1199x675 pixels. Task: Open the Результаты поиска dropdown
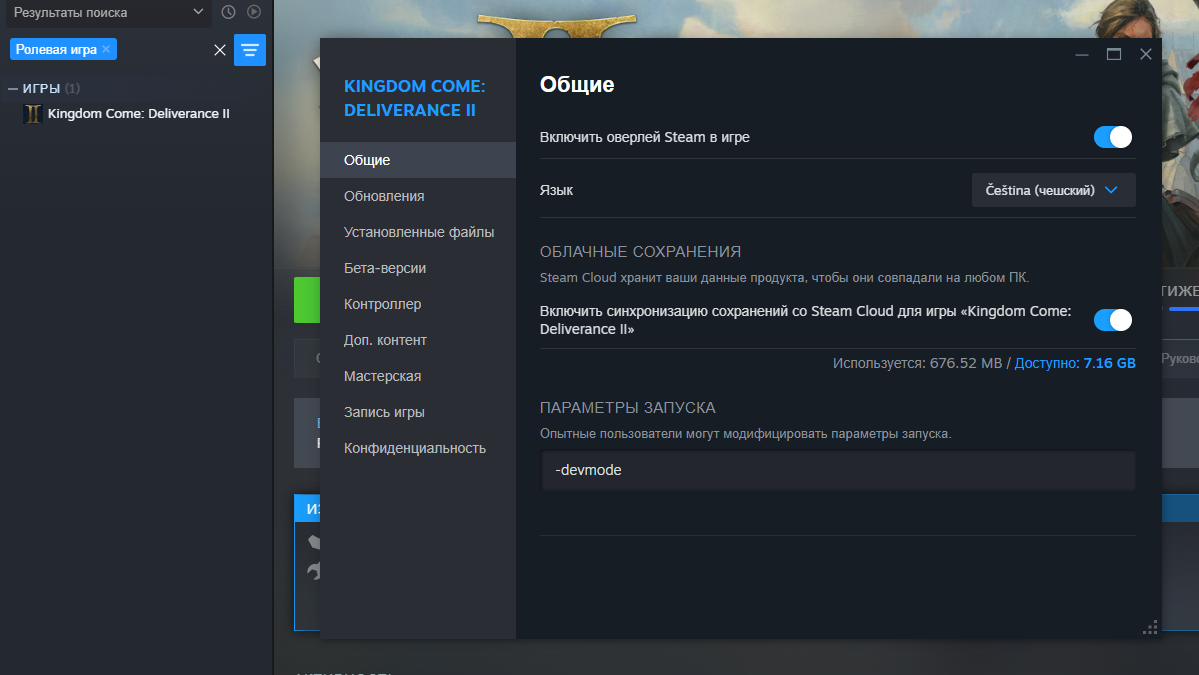108,13
